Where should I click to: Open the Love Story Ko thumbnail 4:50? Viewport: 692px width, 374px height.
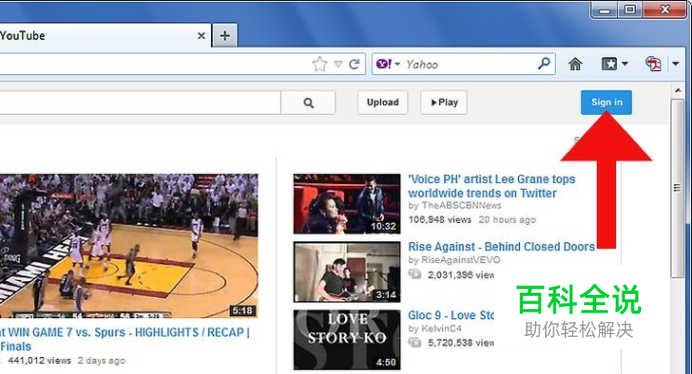point(347,340)
